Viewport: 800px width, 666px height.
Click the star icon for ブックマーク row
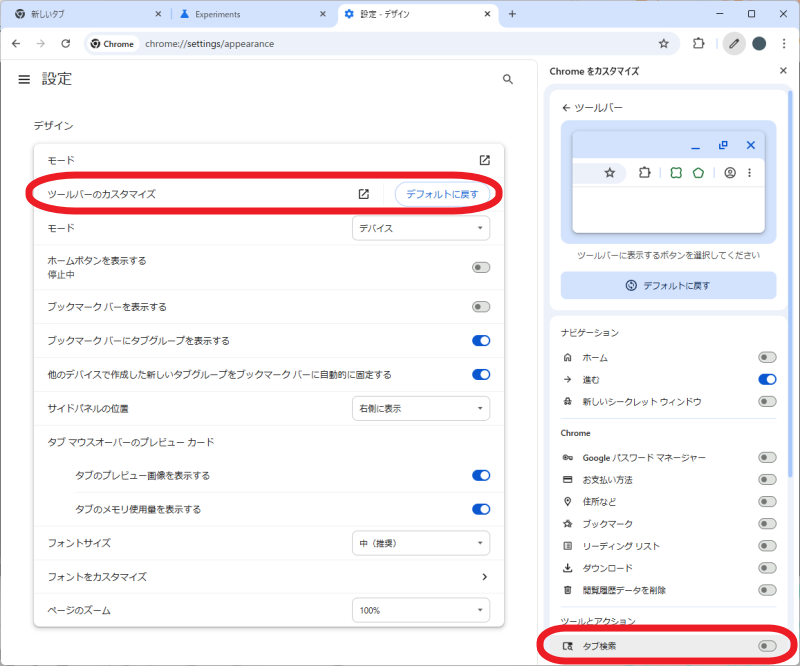(x=567, y=524)
